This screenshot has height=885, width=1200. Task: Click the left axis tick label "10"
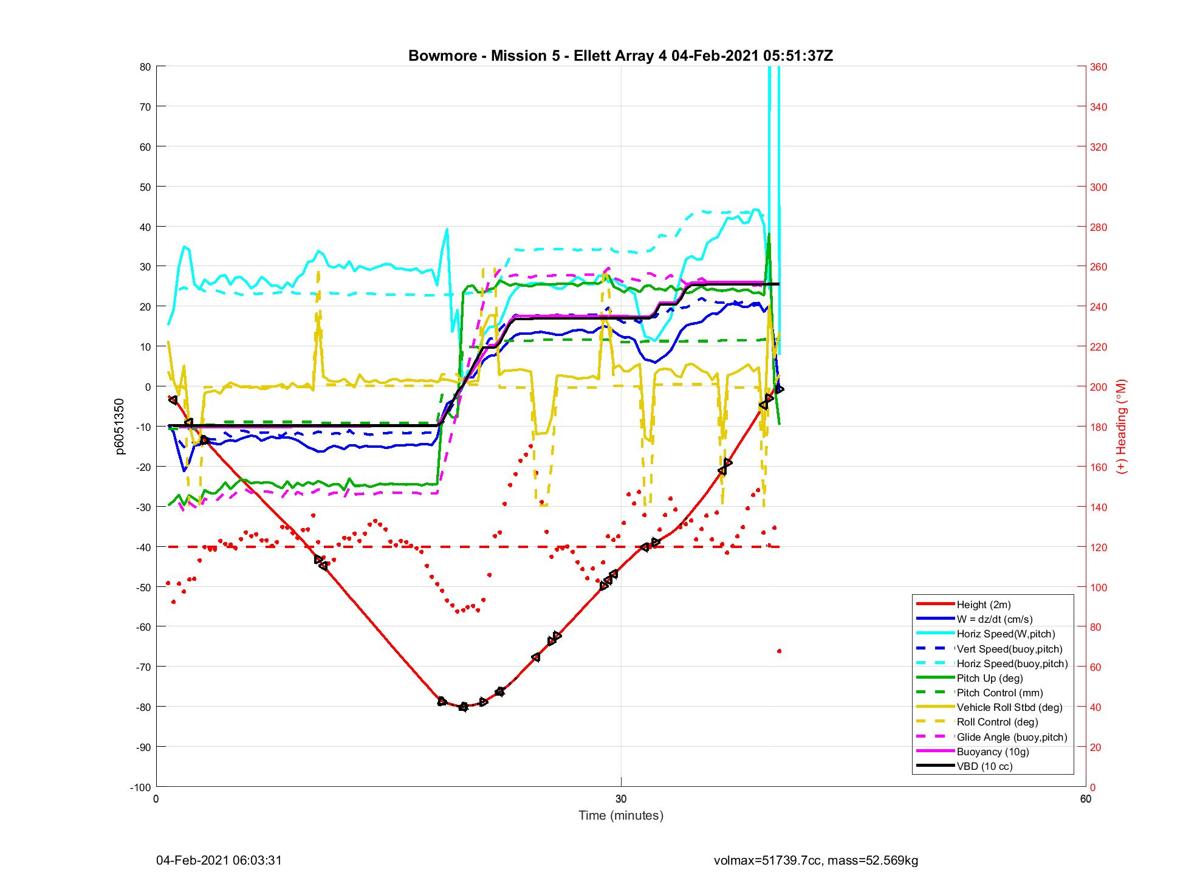(144, 347)
